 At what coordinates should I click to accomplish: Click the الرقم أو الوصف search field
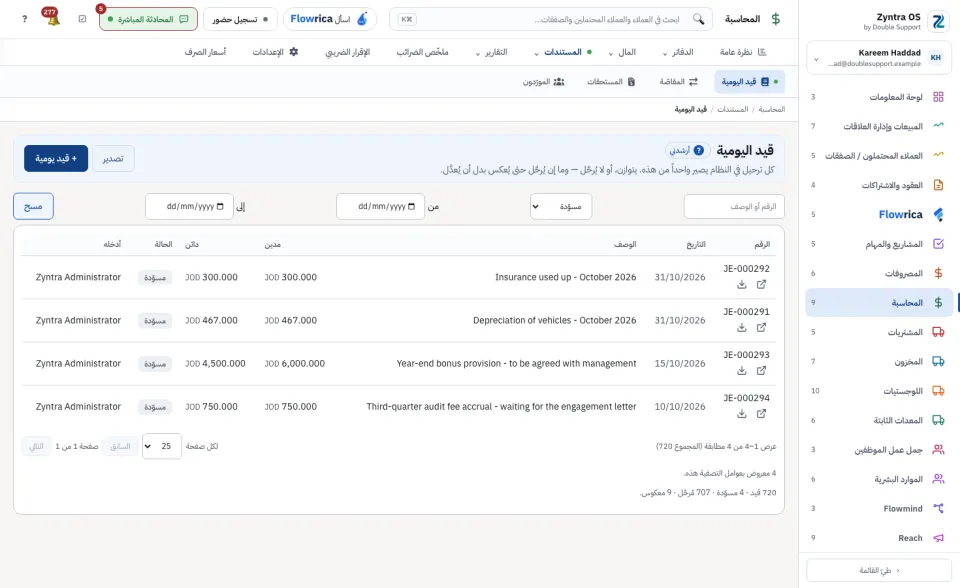(x=734, y=206)
